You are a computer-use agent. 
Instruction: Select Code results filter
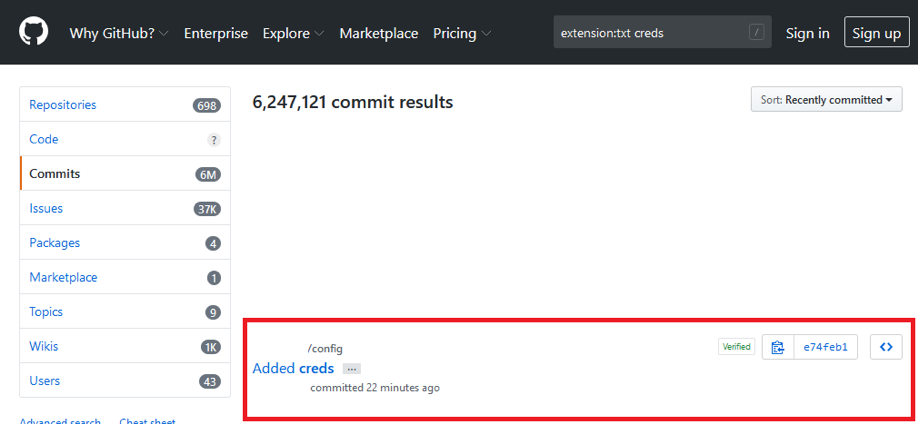(125, 139)
